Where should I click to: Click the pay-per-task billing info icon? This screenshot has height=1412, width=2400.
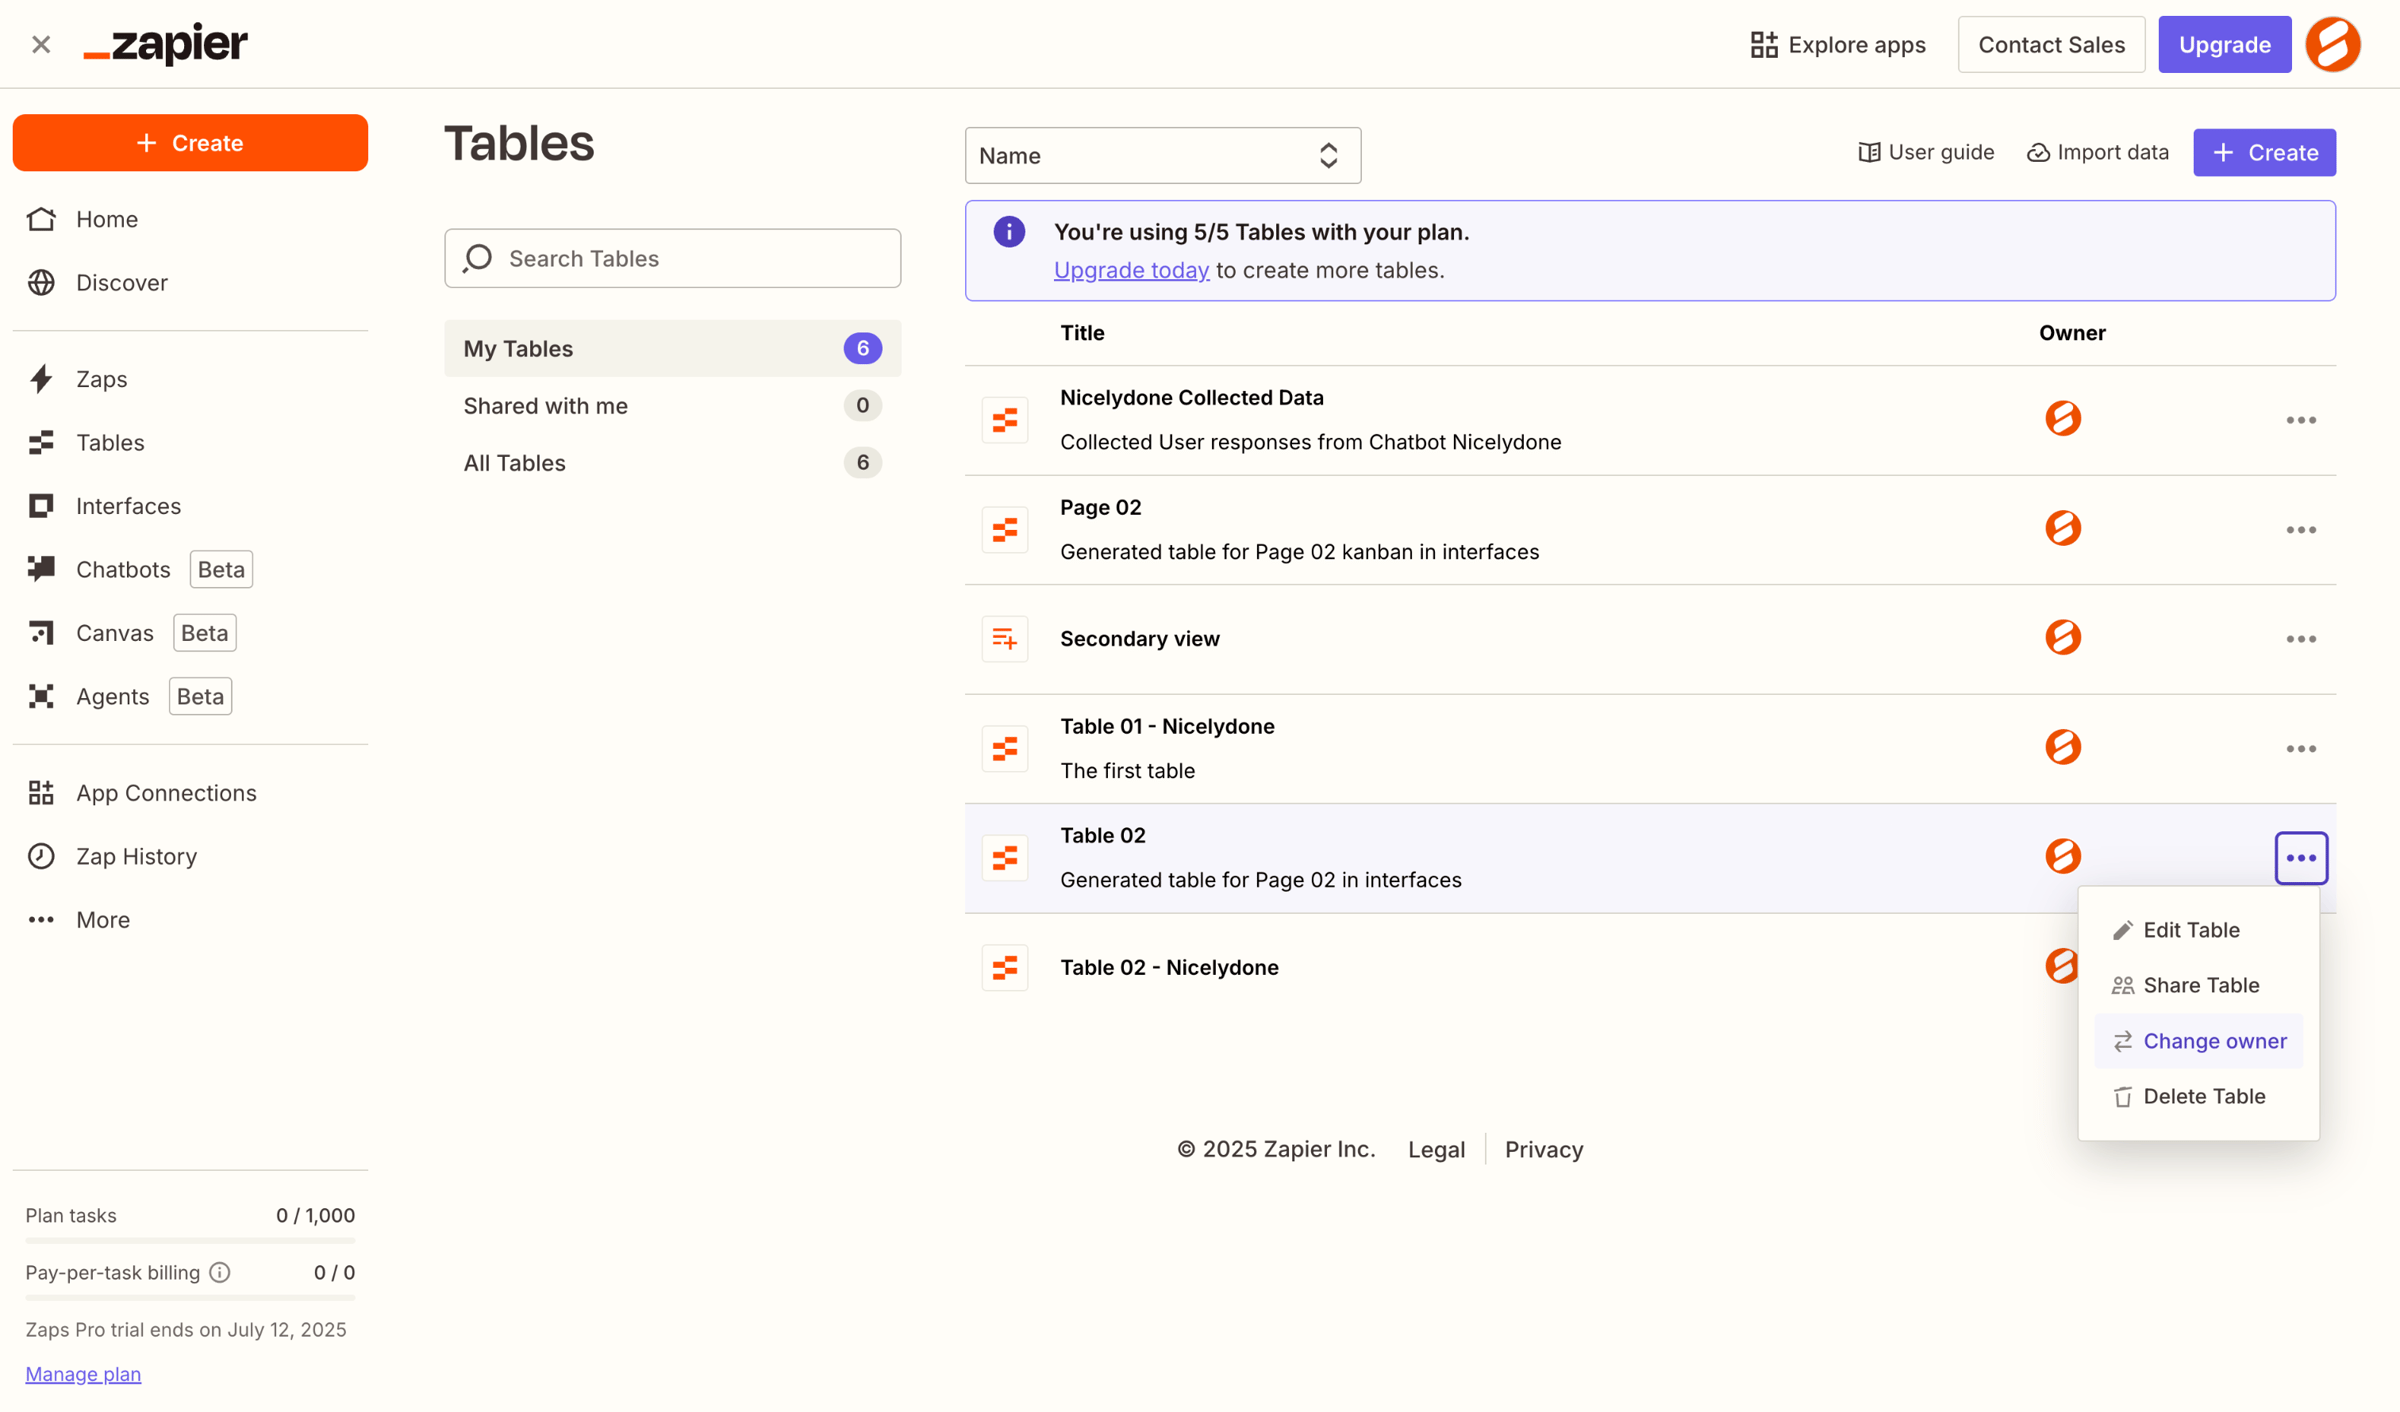click(220, 1272)
